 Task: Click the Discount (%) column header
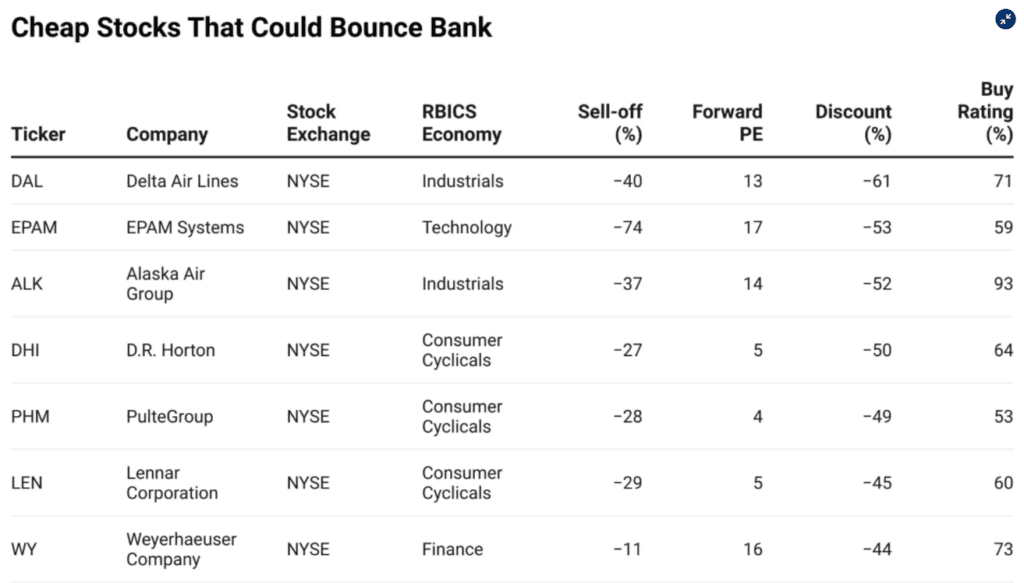click(x=853, y=123)
